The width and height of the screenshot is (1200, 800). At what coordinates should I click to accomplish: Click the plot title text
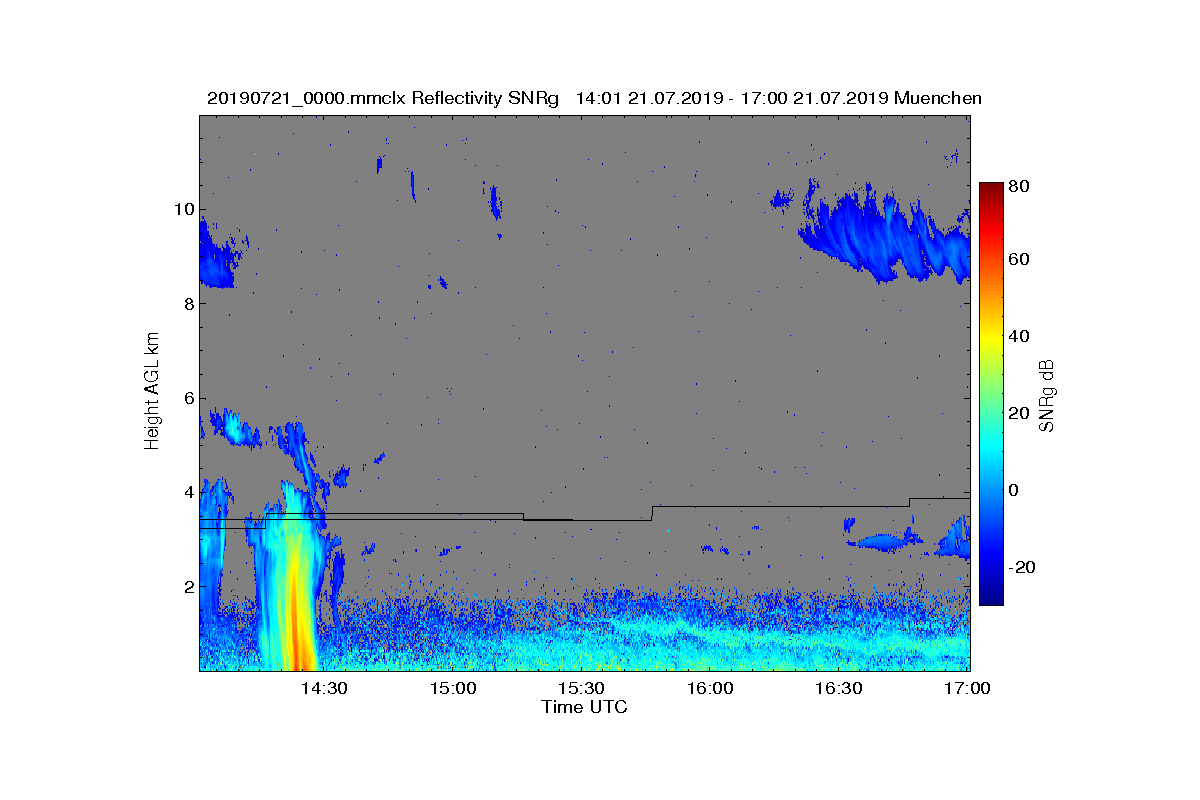coord(594,98)
